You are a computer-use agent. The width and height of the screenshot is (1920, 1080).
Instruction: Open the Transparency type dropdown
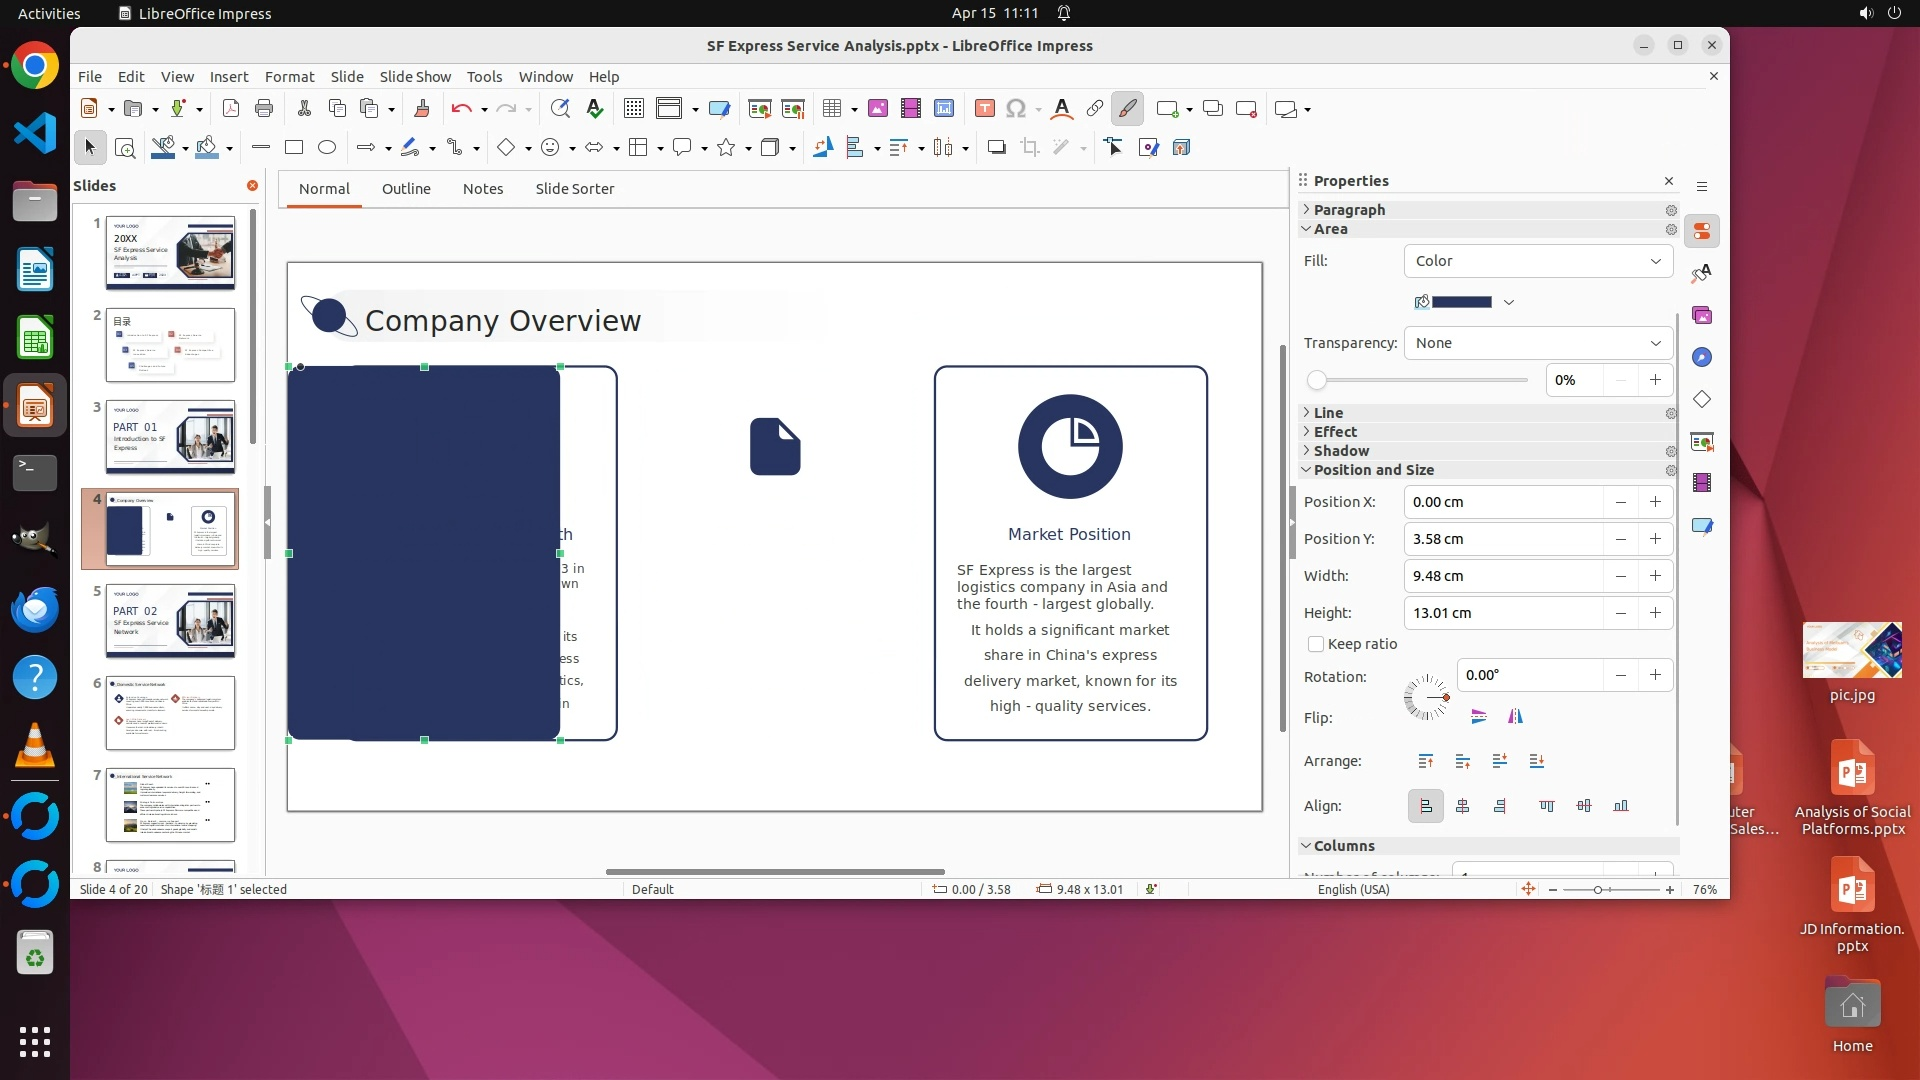coord(1538,343)
